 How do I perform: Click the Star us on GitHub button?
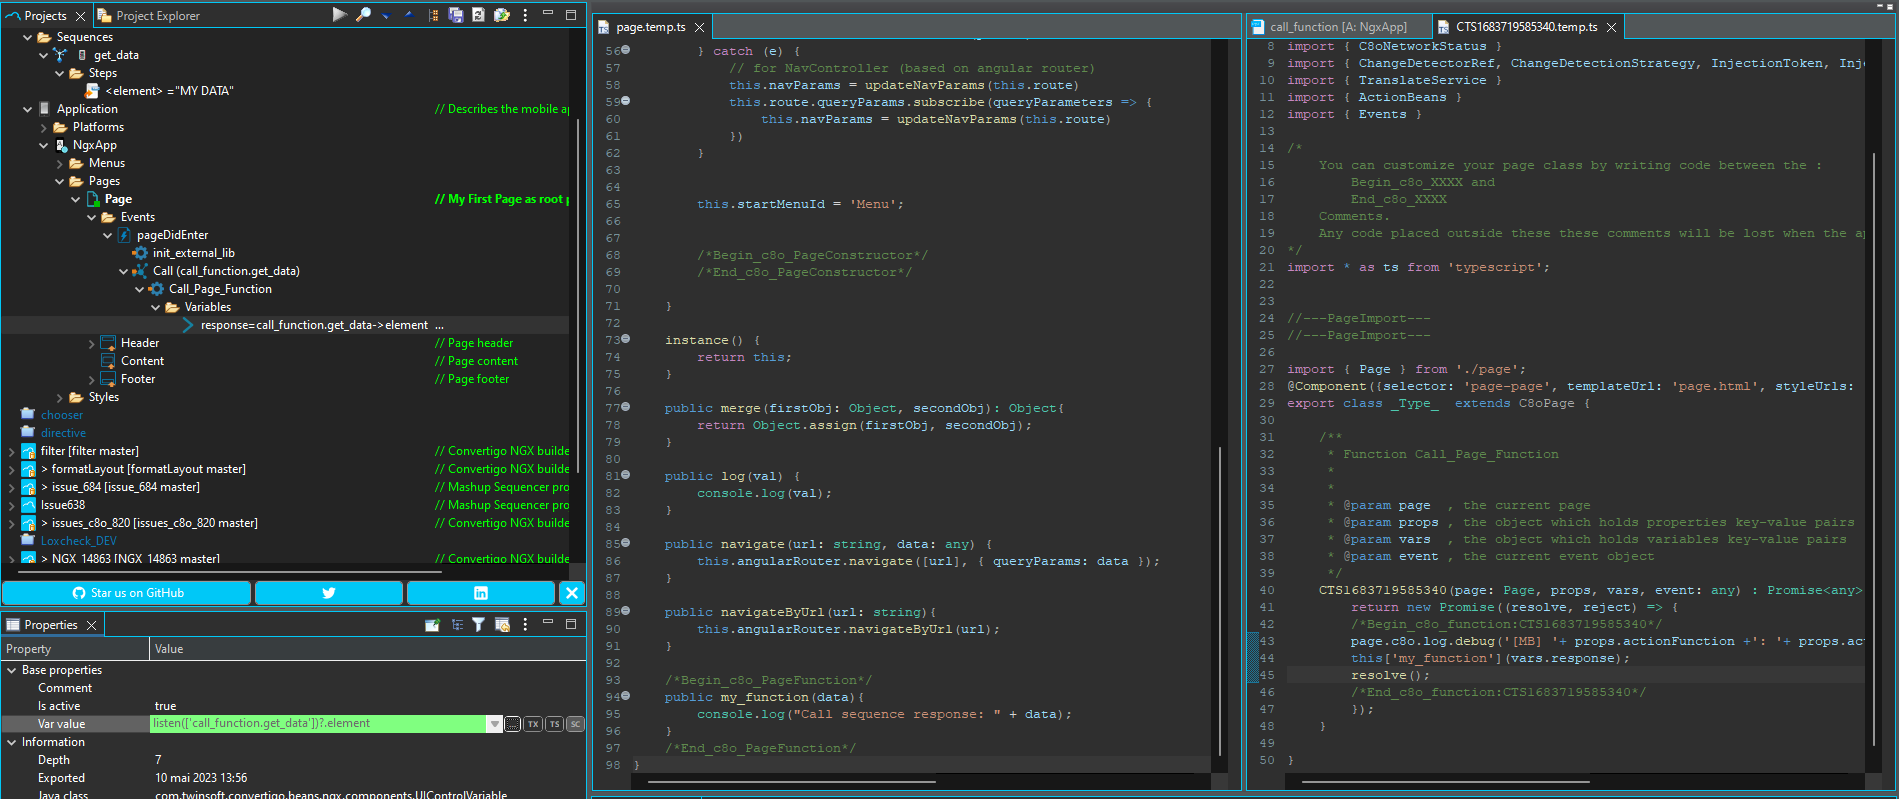pyautogui.click(x=127, y=593)
